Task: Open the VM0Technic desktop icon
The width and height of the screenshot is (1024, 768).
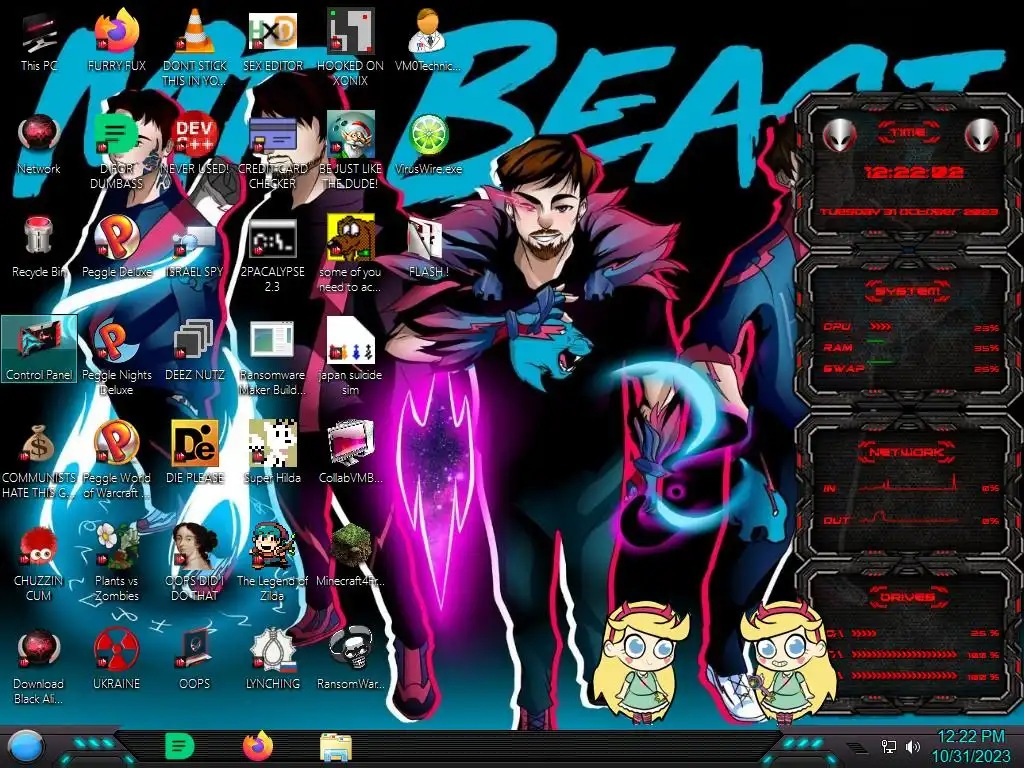Action: (x=428, y=41)
